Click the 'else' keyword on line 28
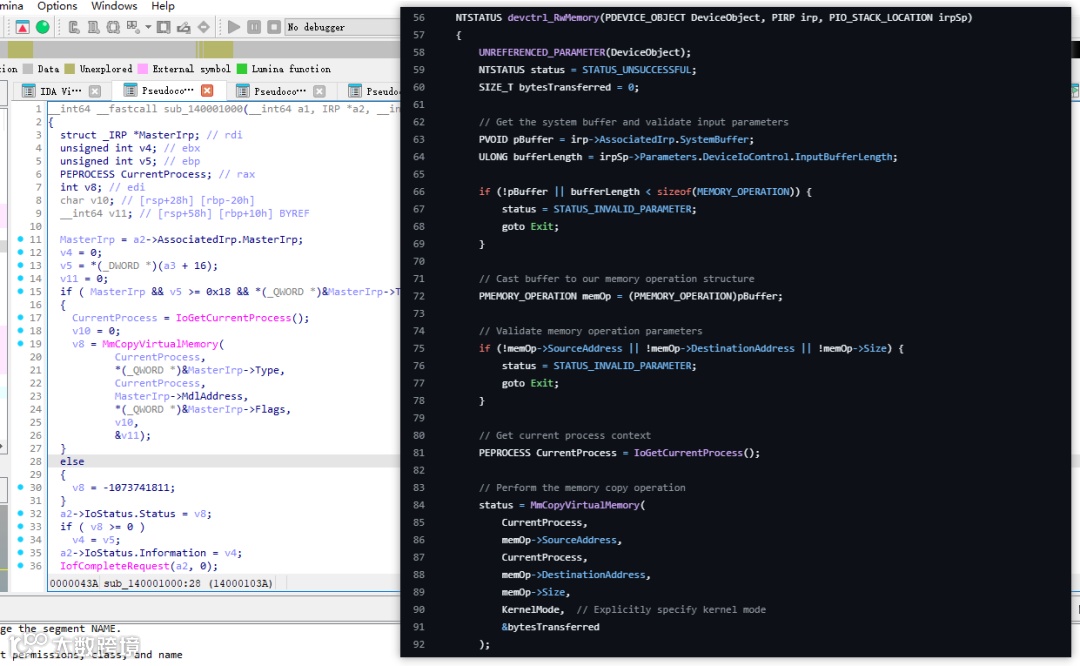Image resolution: width=1080 pixels, height=666 pixels. [72, 461]
